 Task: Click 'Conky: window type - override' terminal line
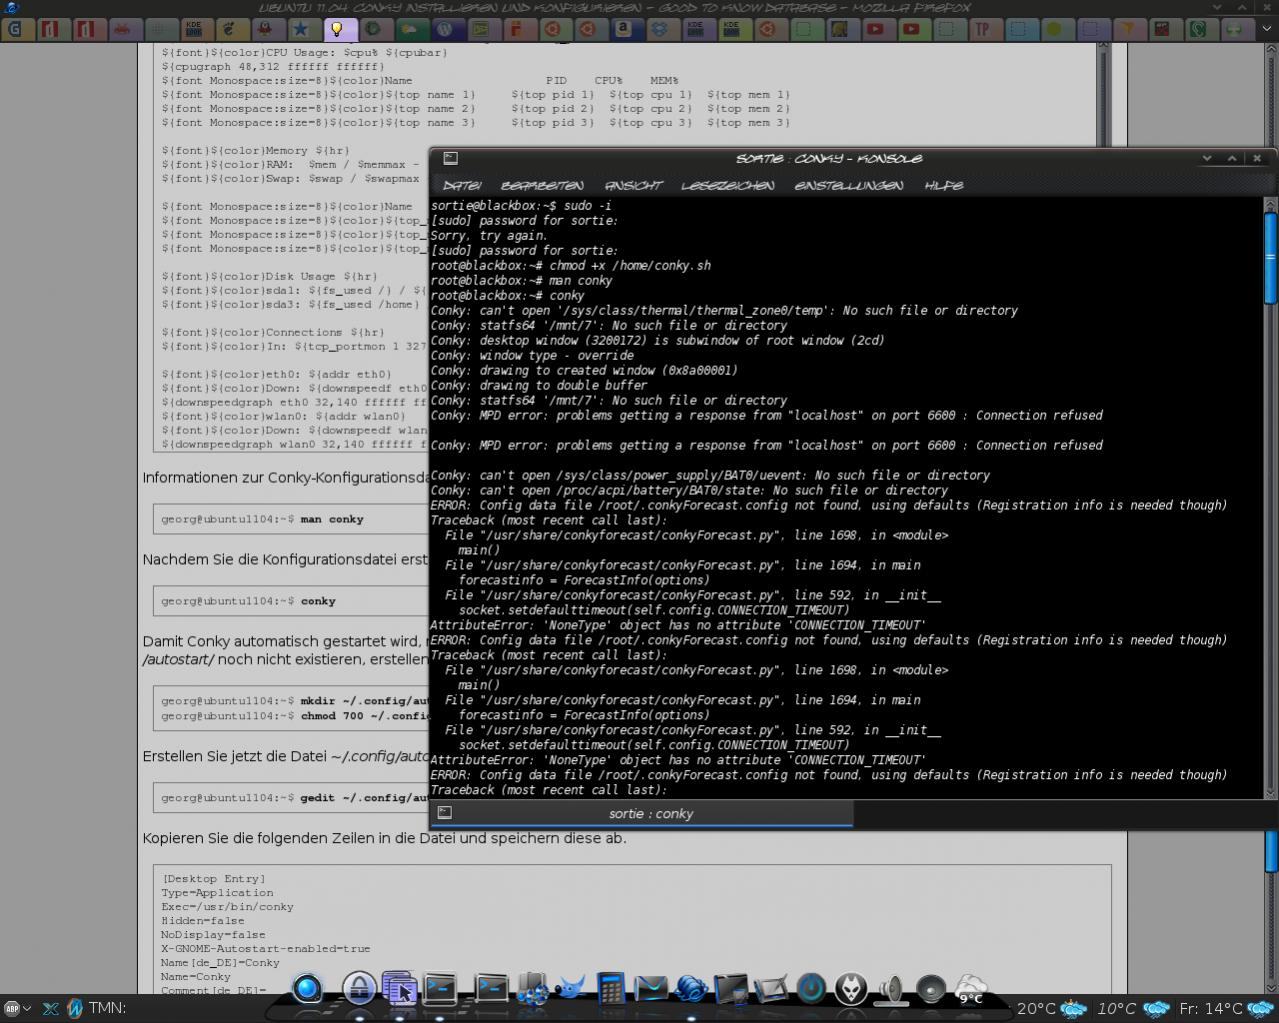pyautogui.click(x=532, y=356)
